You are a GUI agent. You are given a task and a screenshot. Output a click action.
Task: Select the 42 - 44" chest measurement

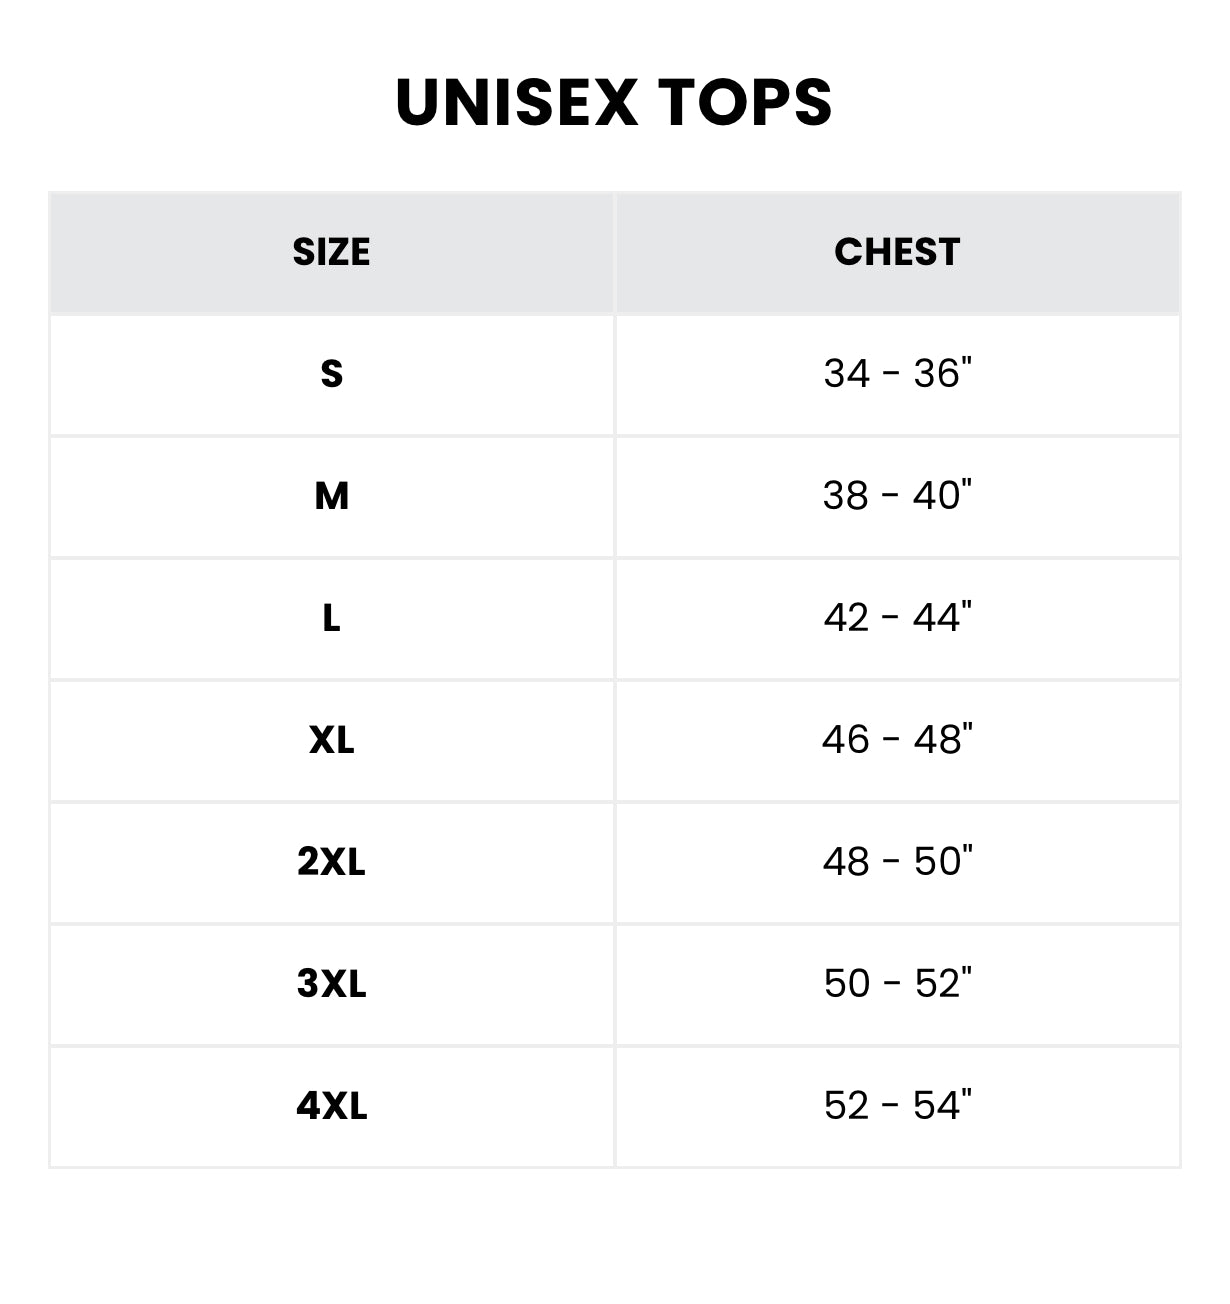(x=897, y=618)
